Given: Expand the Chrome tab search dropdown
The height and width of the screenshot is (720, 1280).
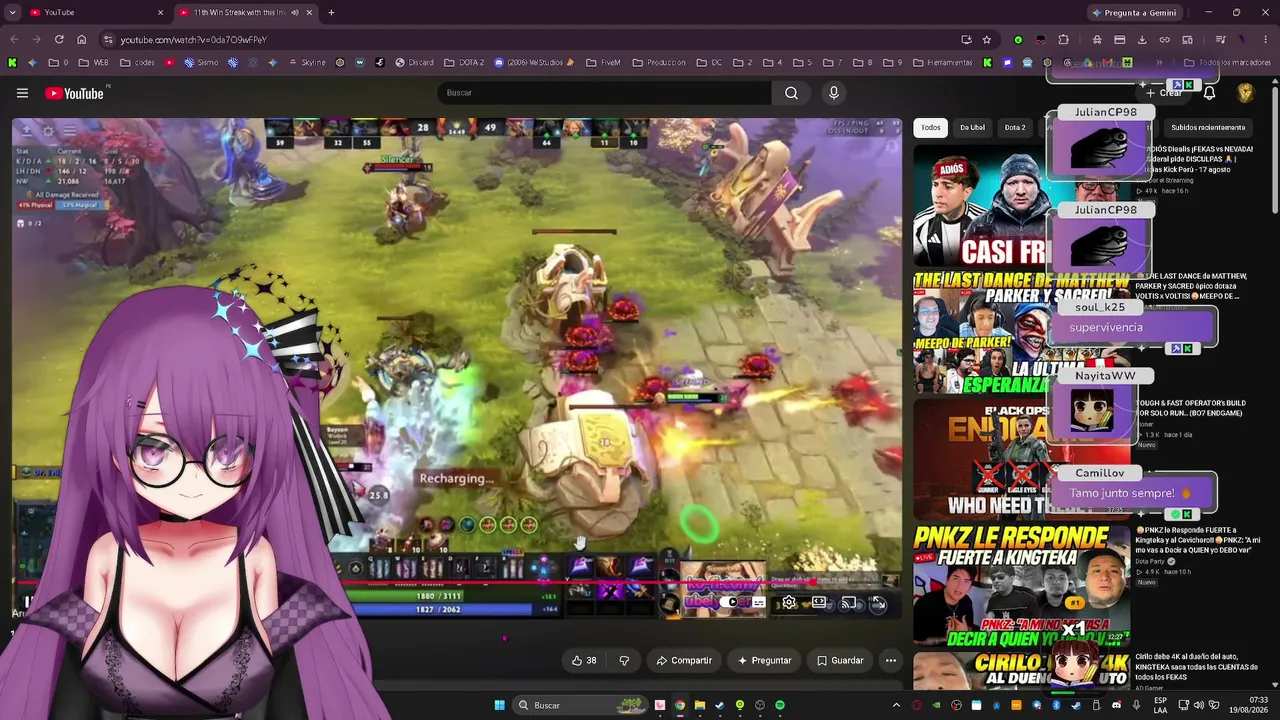Looking at the screenshot, I should tap(12, 12).
